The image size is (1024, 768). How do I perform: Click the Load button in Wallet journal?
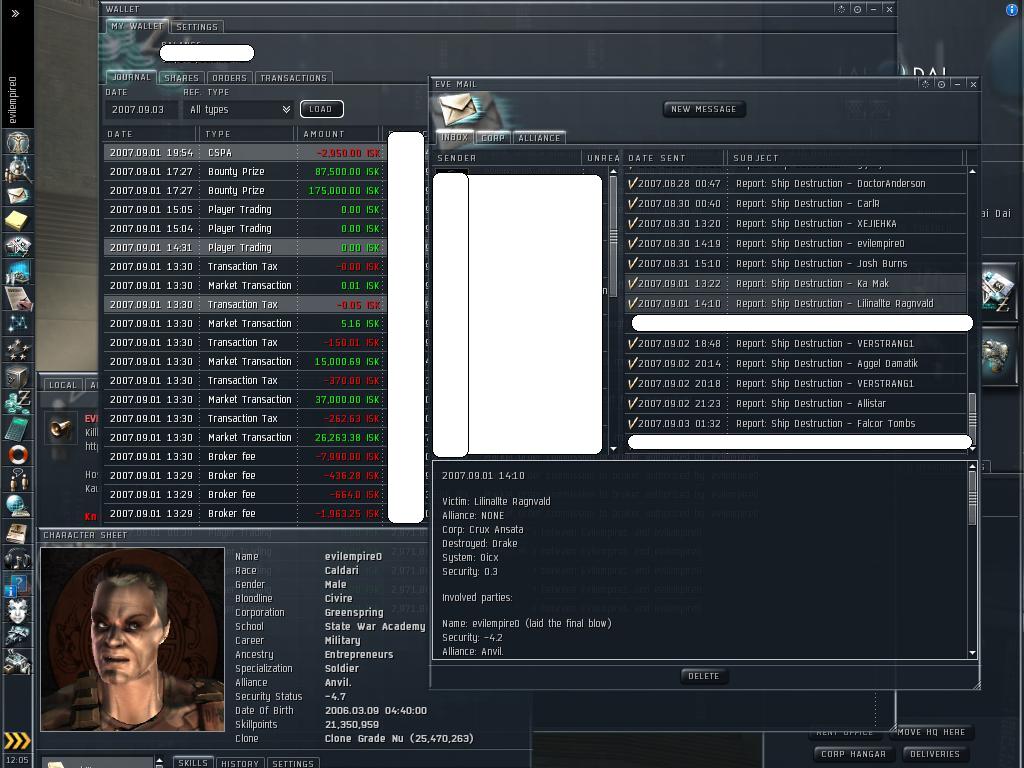[x=321, y=109]
